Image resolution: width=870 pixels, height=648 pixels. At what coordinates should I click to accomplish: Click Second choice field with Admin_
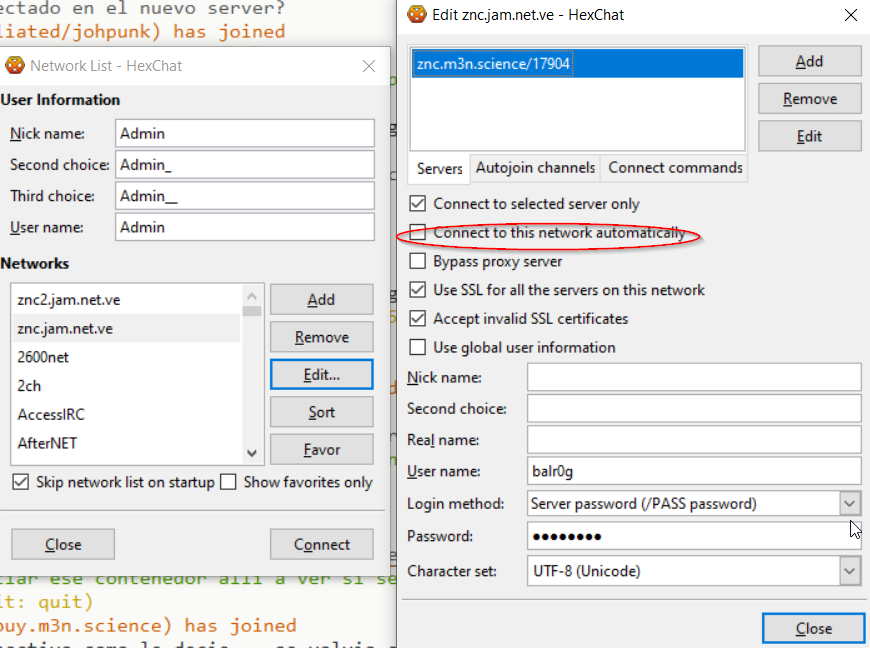point(245,164)
